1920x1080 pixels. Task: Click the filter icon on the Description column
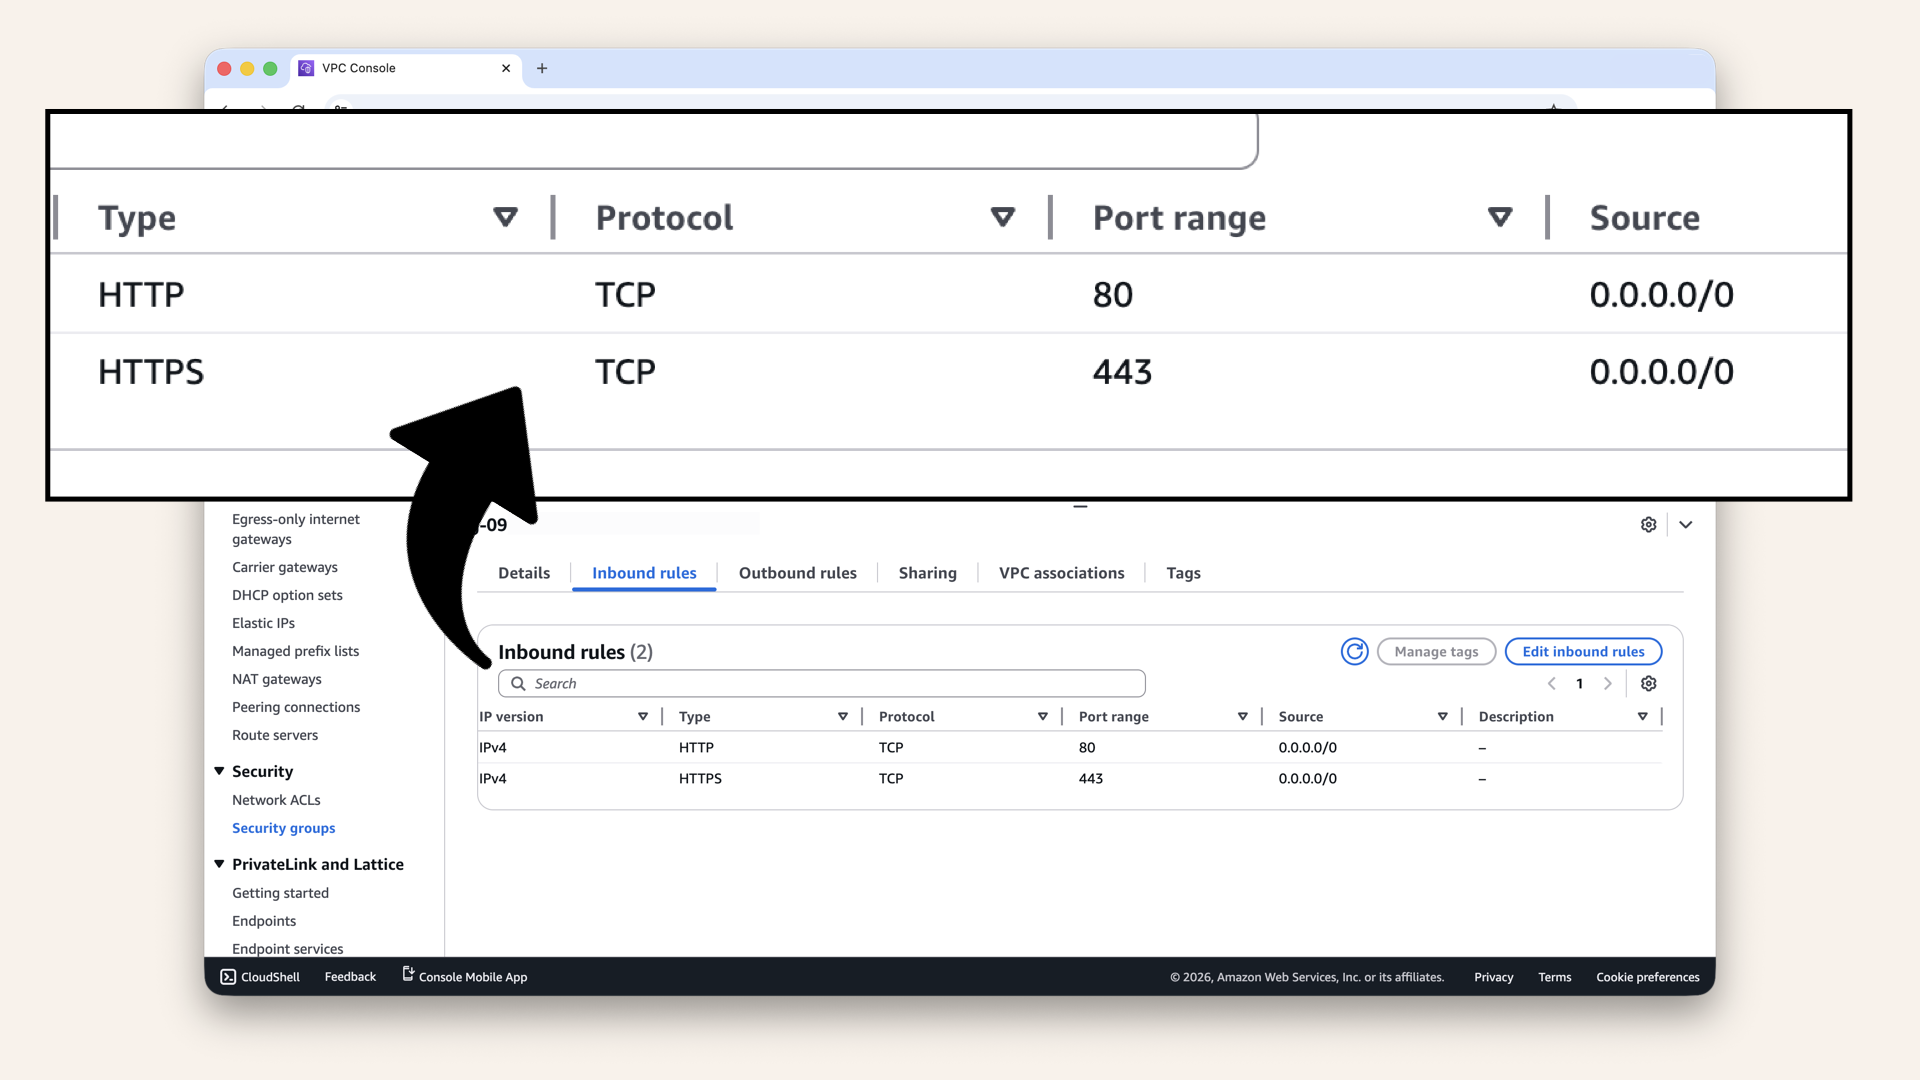point(1643,716)
